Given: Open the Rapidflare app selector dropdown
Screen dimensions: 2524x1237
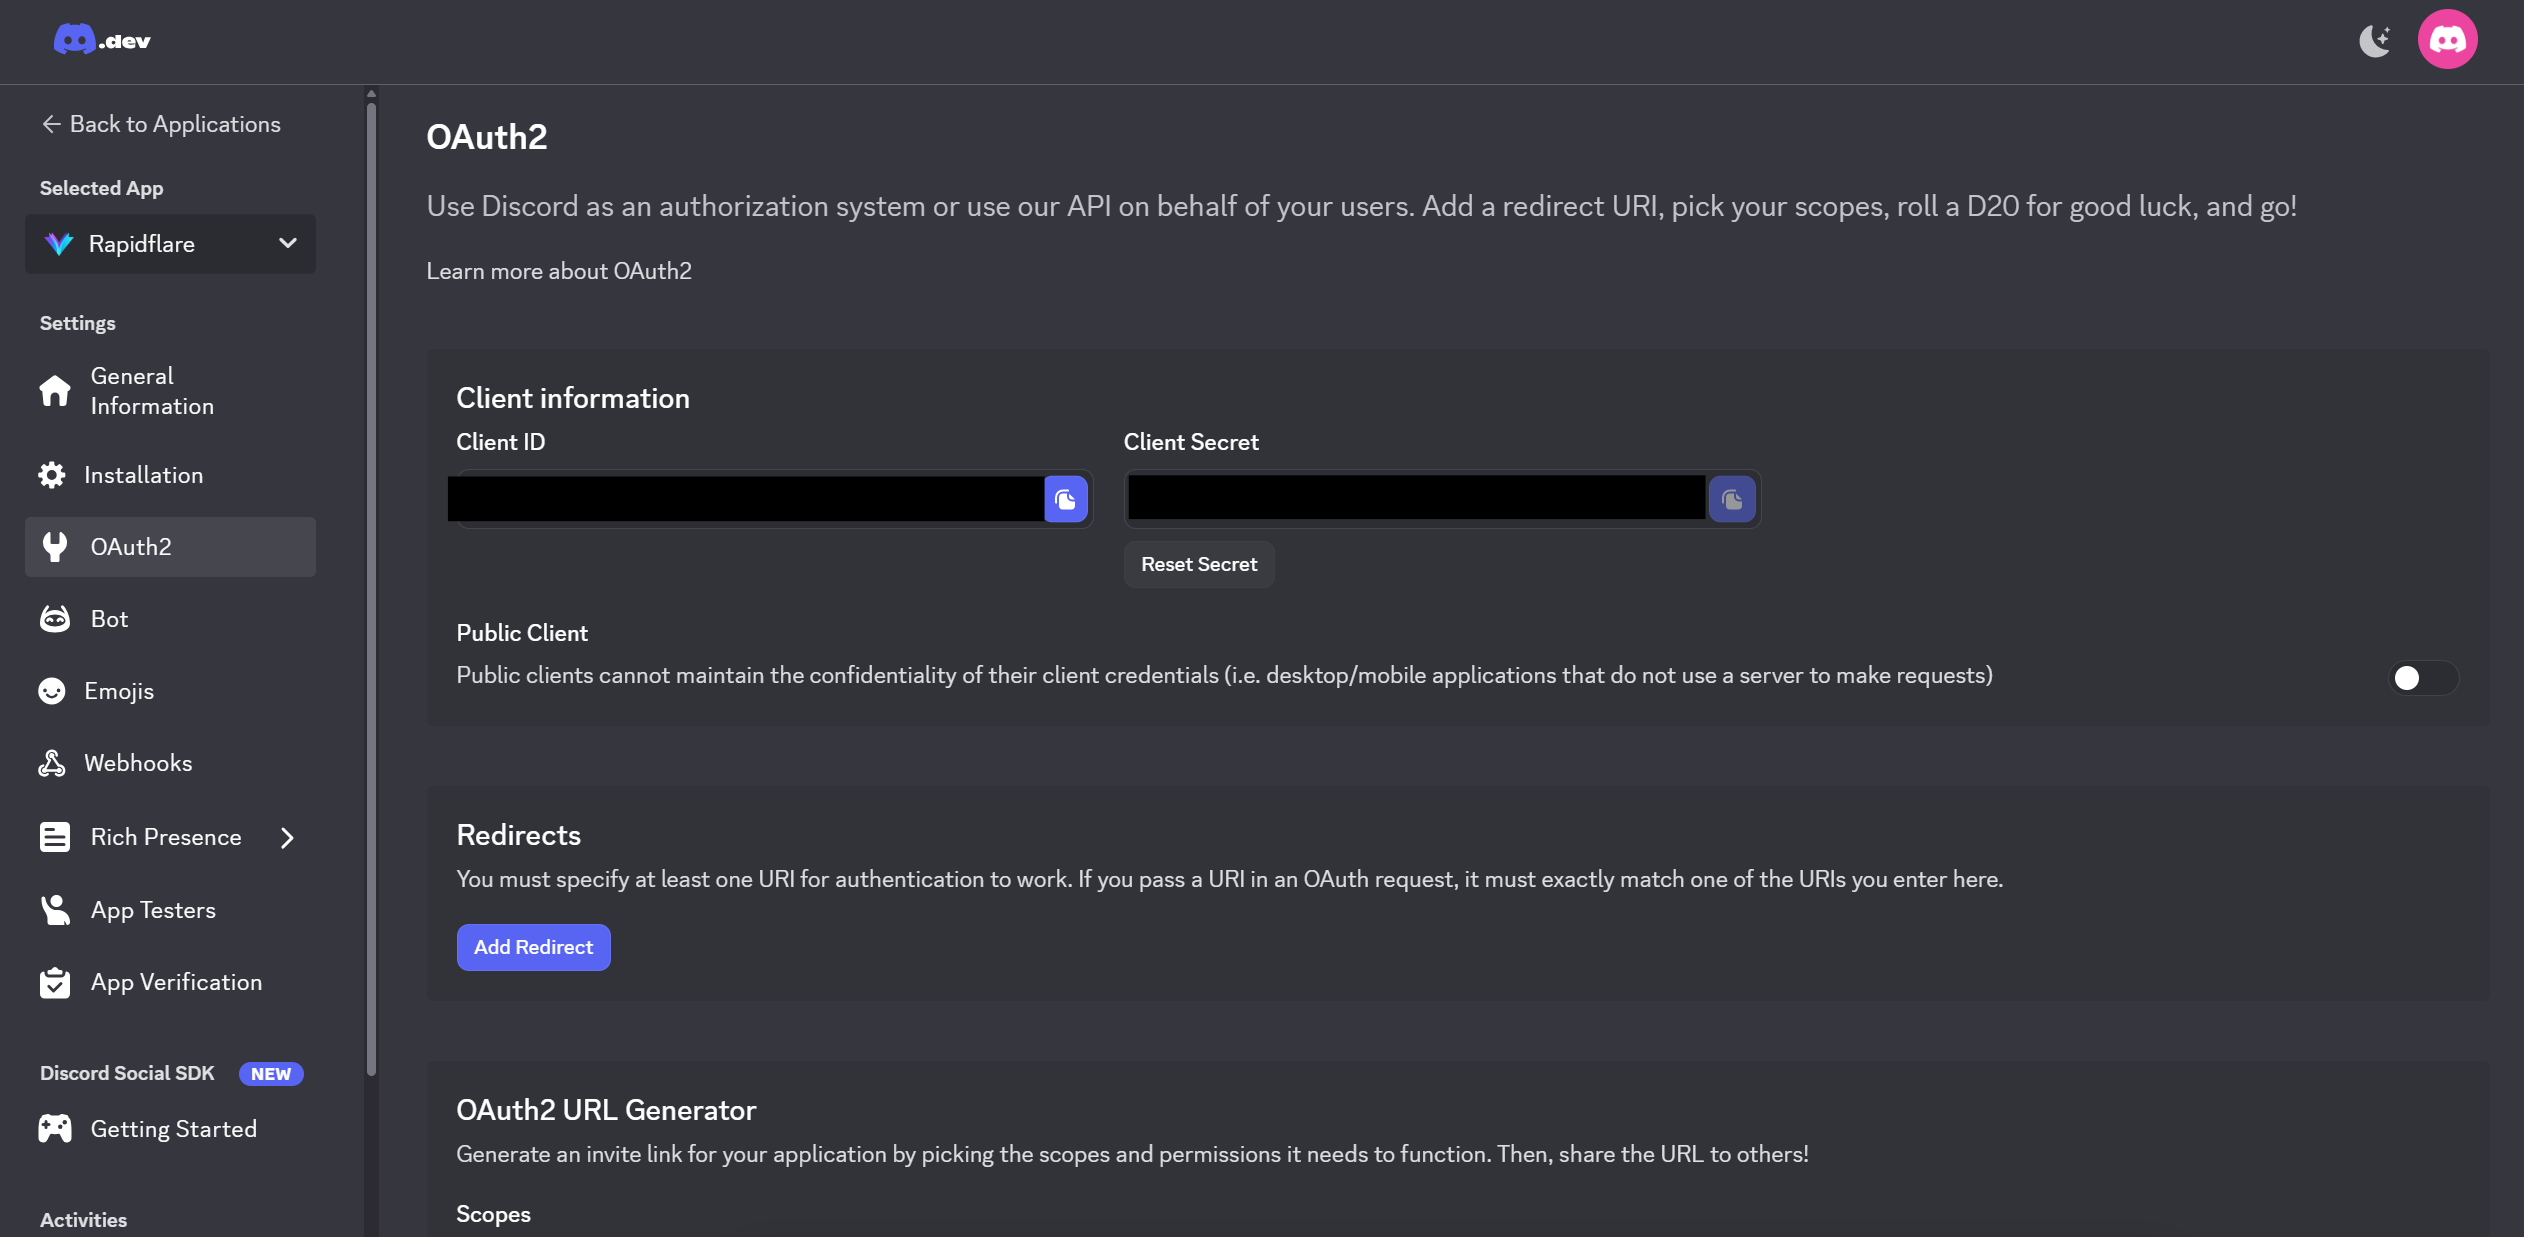Looking at the screenshot, I should [170, 244].
